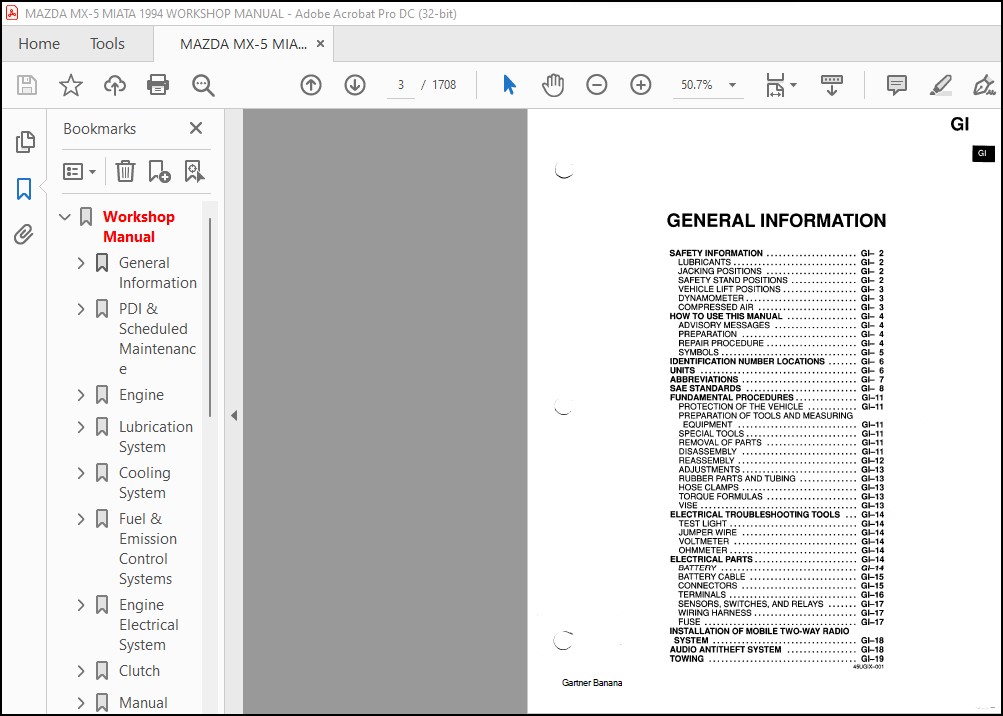The width and height of the screenshot is (1003, 716).
Task: Add a new bookmark
Action: [x=159, y=171]
